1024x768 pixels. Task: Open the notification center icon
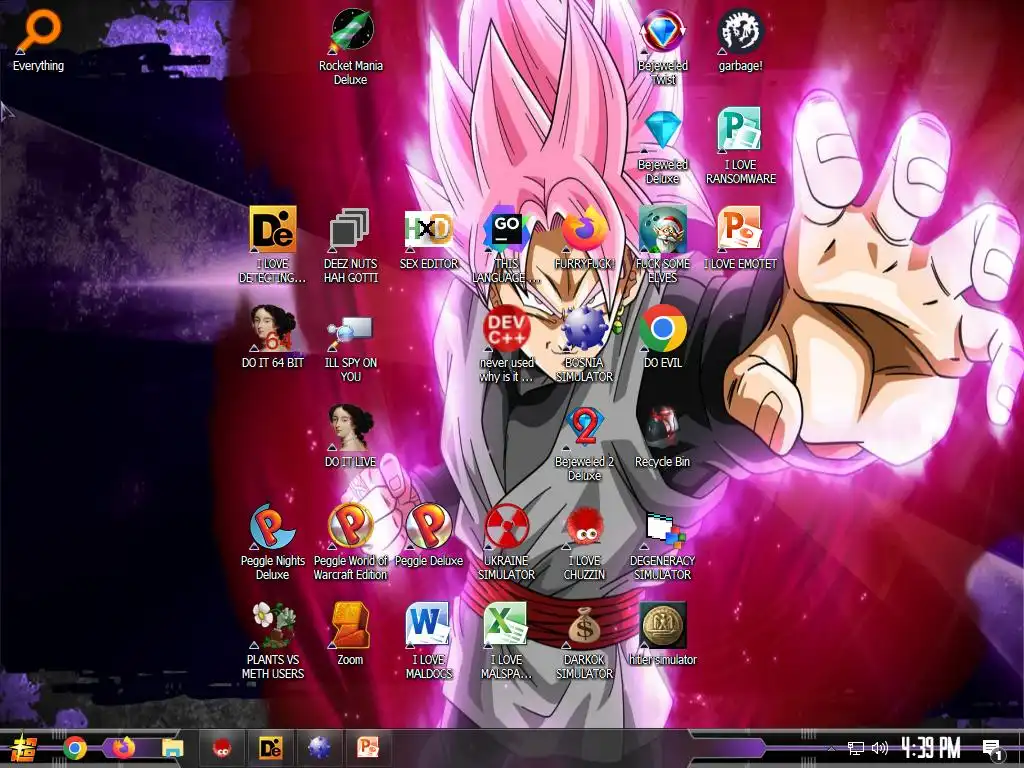point(992,750)
